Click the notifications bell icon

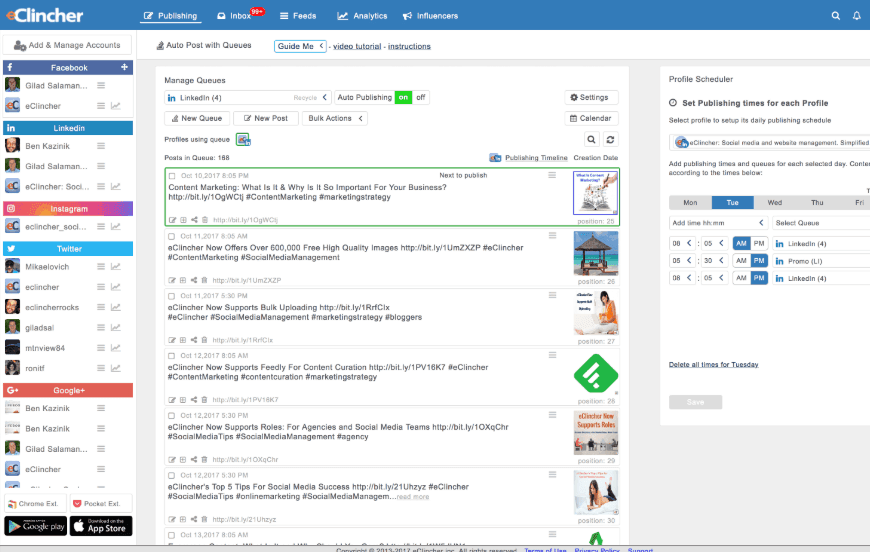click(856, 16)
